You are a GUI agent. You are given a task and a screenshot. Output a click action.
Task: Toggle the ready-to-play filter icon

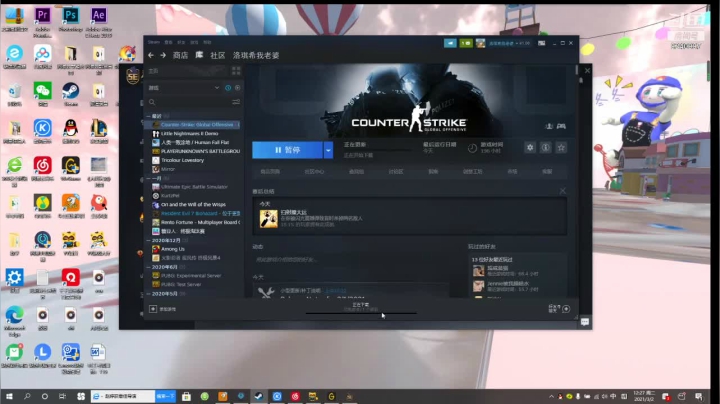point(237,88)
